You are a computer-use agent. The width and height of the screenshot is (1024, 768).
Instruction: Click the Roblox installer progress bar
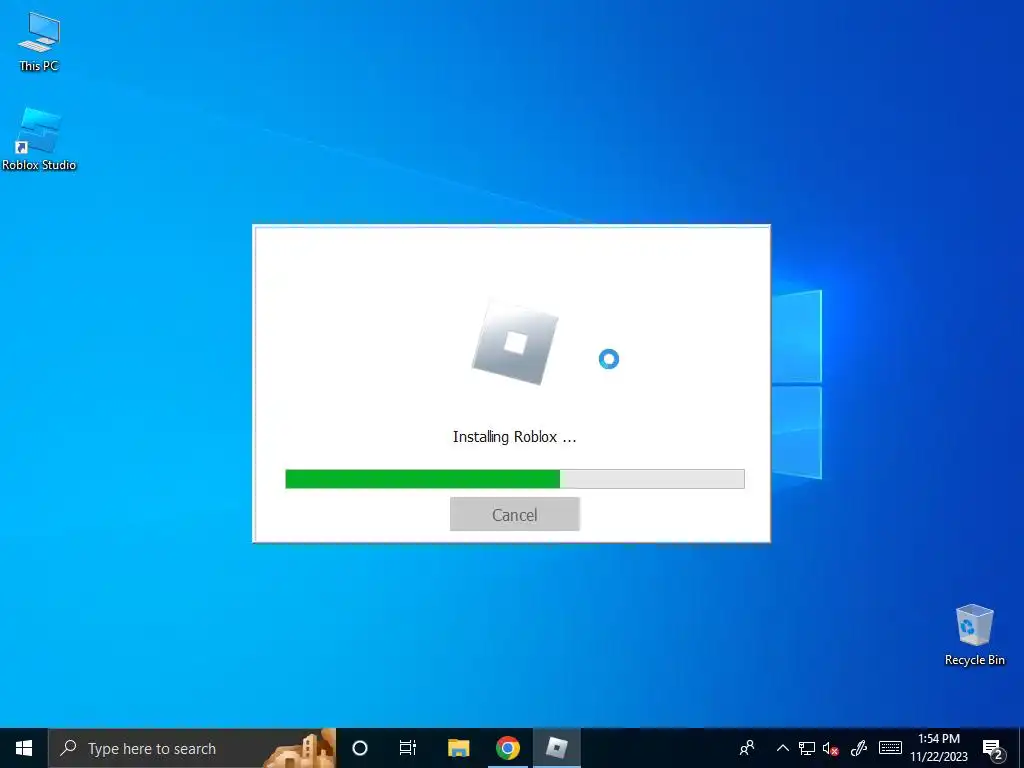tap(515, 479)
